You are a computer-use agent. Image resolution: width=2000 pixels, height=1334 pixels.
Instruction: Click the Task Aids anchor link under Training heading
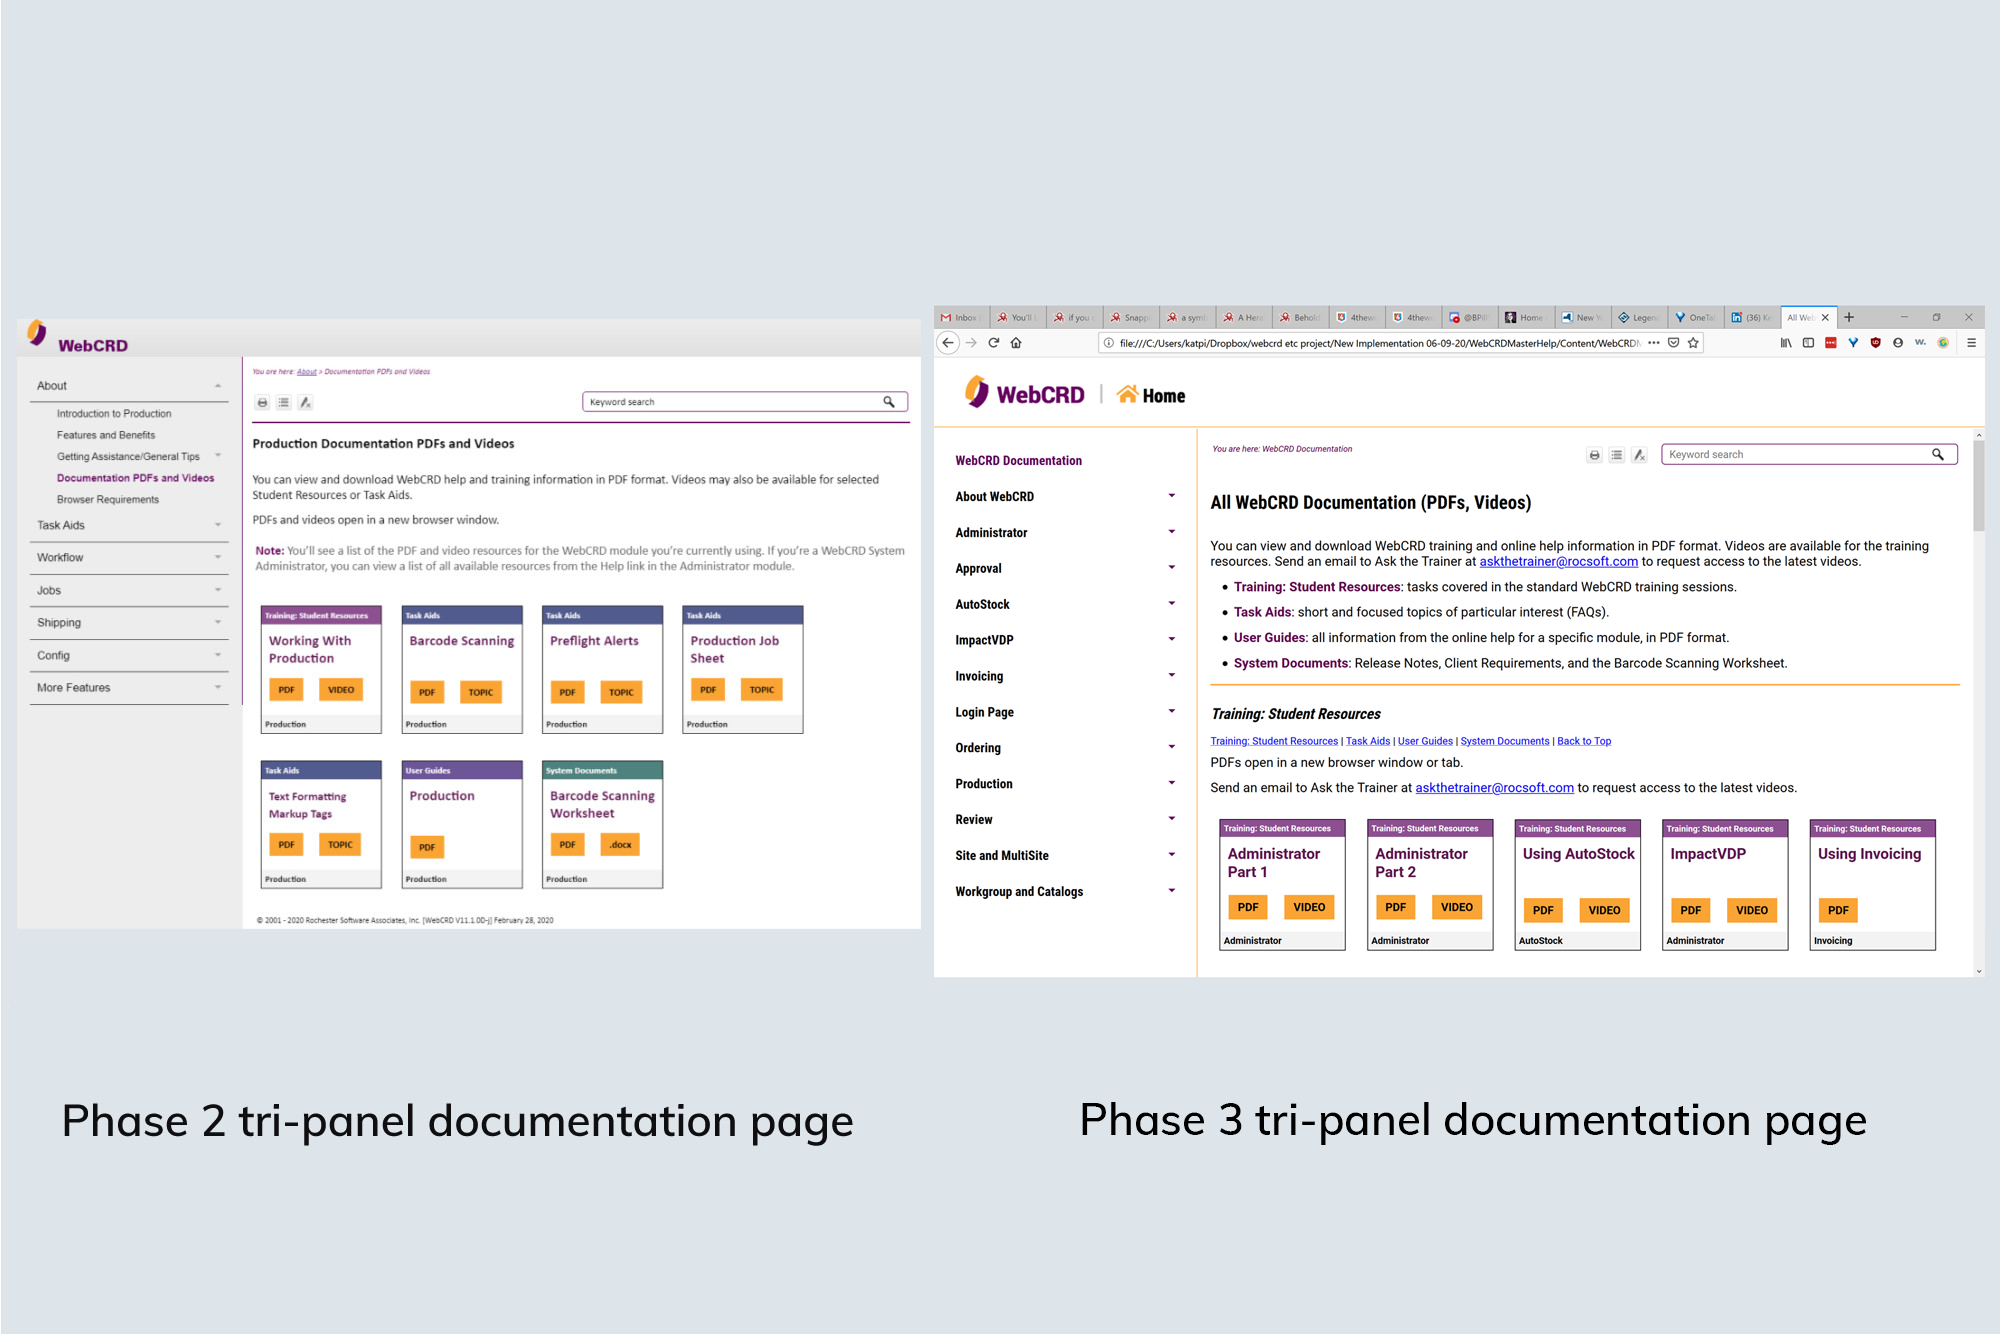(1367, 741)
